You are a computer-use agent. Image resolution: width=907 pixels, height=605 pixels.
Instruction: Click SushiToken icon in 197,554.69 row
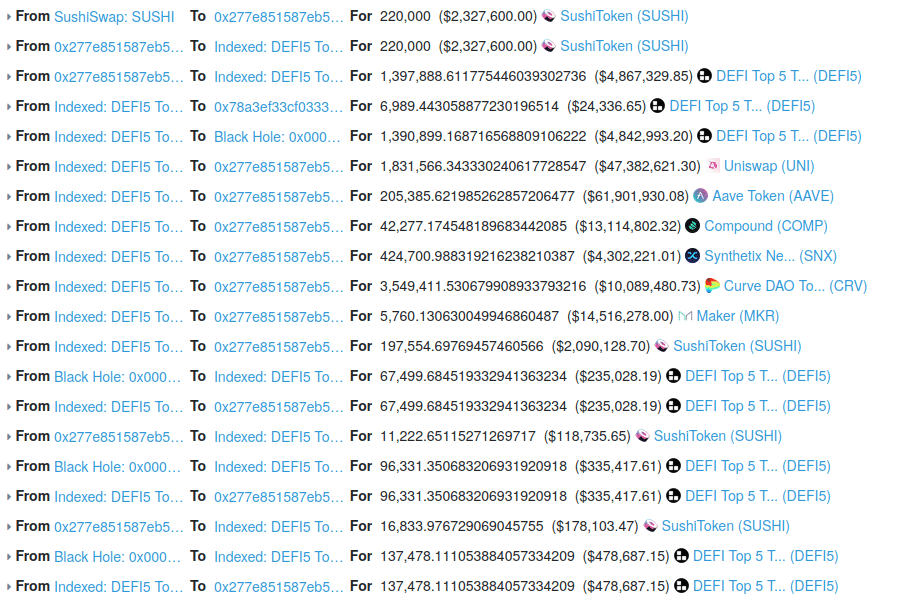point(662,346)
